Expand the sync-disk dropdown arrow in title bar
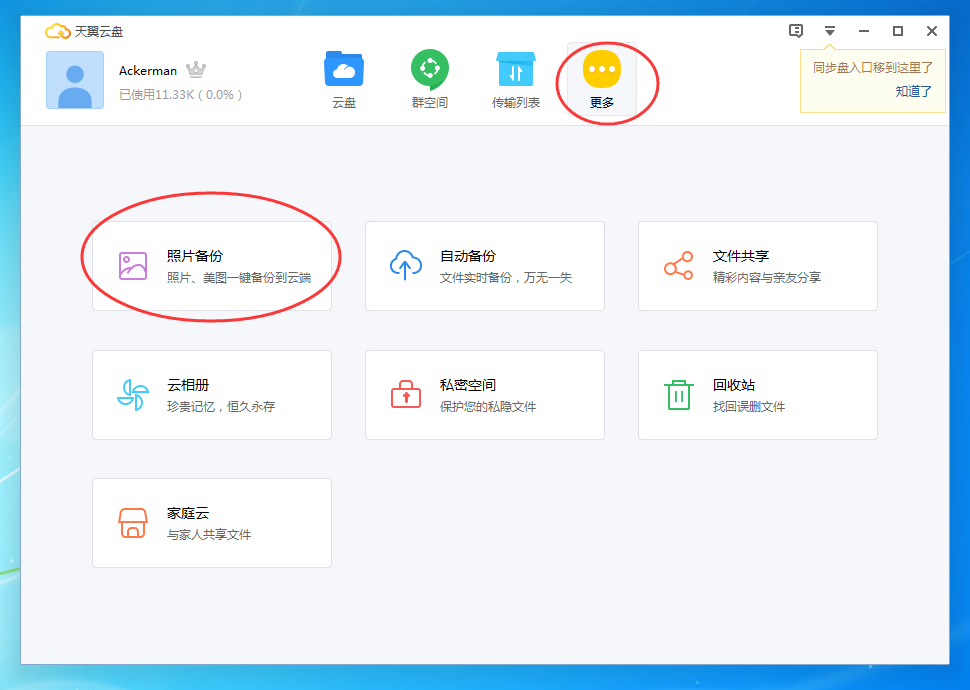The height and width of the screenshot is (690, 970). pos(830,31)
